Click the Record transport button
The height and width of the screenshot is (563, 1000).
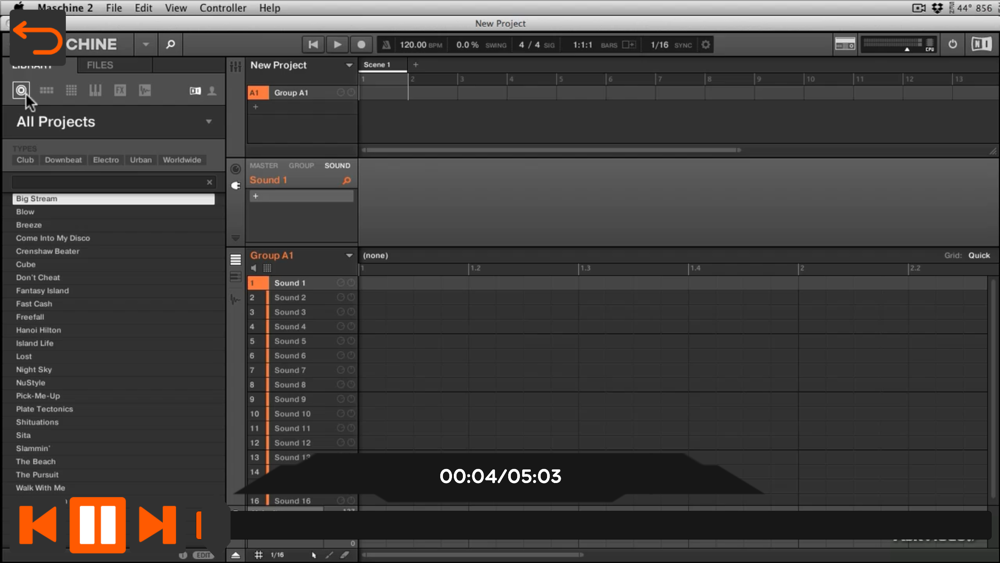tap(361, 45)
